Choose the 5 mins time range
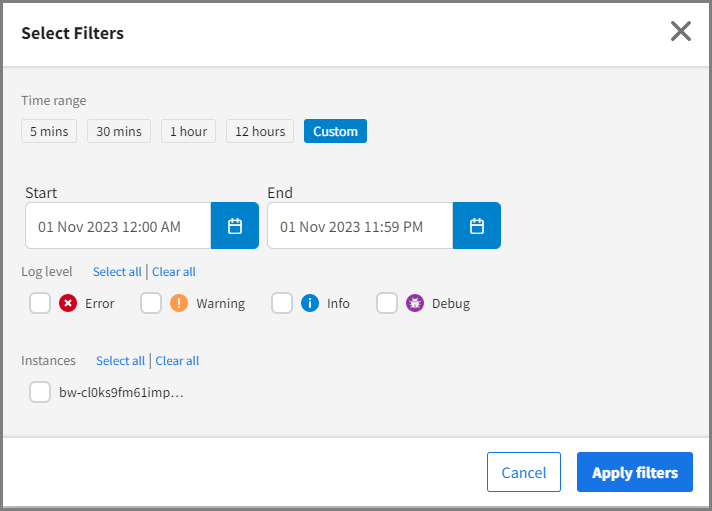Screen dimensions: 712x511 49,131
